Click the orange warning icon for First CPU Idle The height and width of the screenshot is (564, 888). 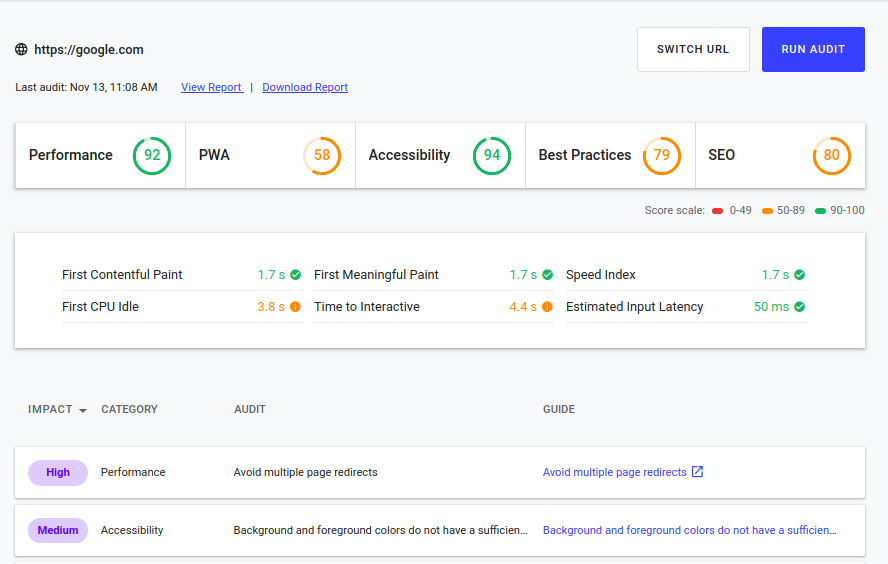pyautogui.click(x=295, y=307)
